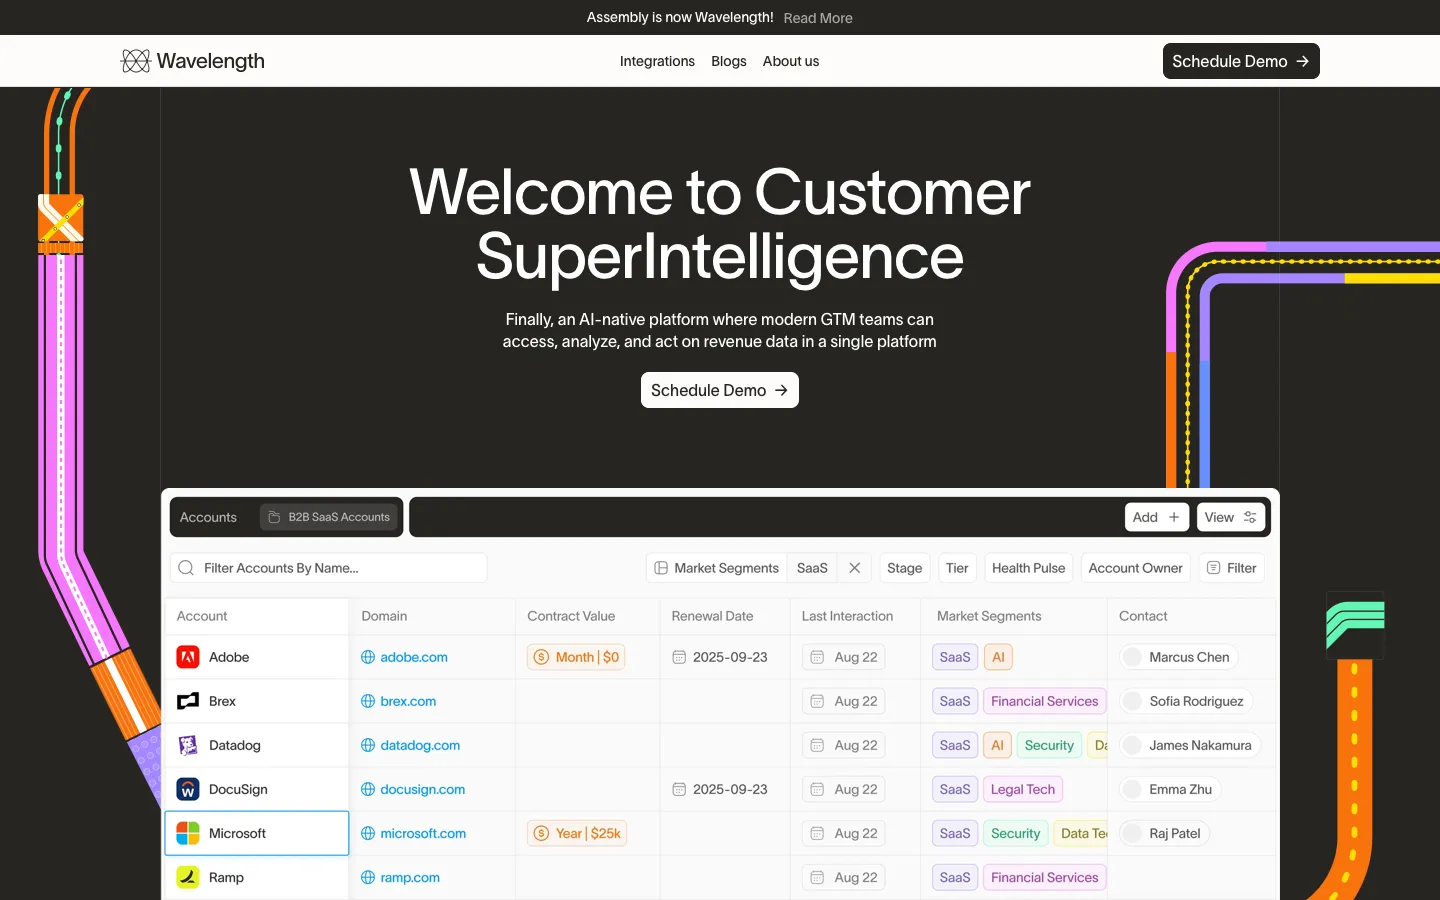Go to the Blogs nav item
This screenshot has height=900, width=1440.
pyautogui.click(x=729, y=61)
